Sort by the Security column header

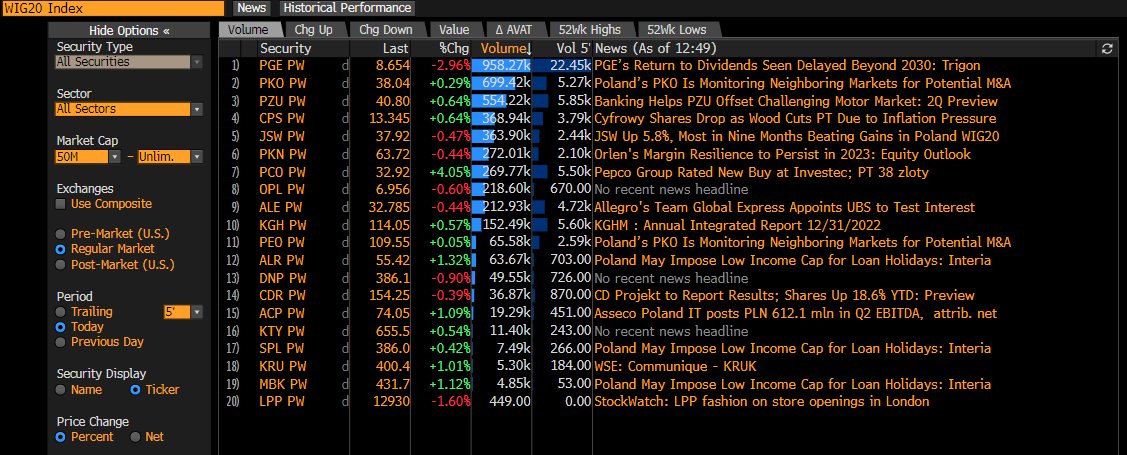pyautogui.click(x=285, y=48)
